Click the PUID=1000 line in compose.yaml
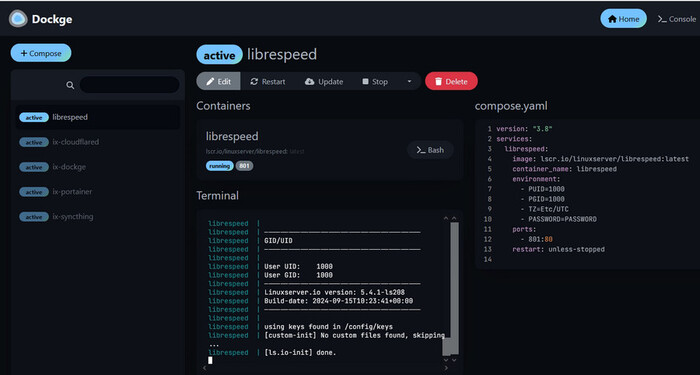This screenshot has width=700, height=375. click(x=542, y=189)
